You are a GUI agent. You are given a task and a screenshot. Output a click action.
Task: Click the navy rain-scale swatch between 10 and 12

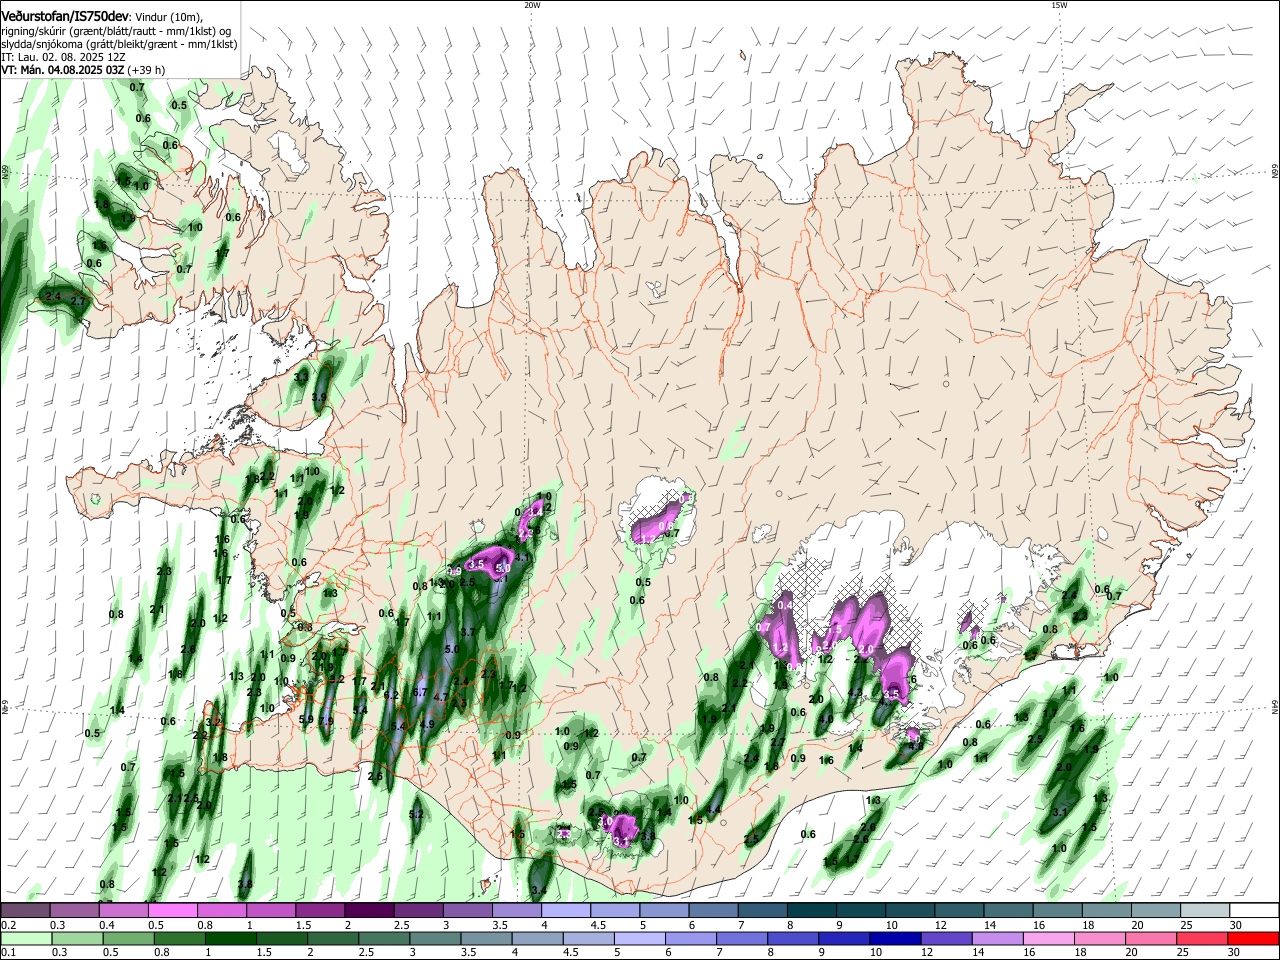pyautogui.click(x=894, y=938)
